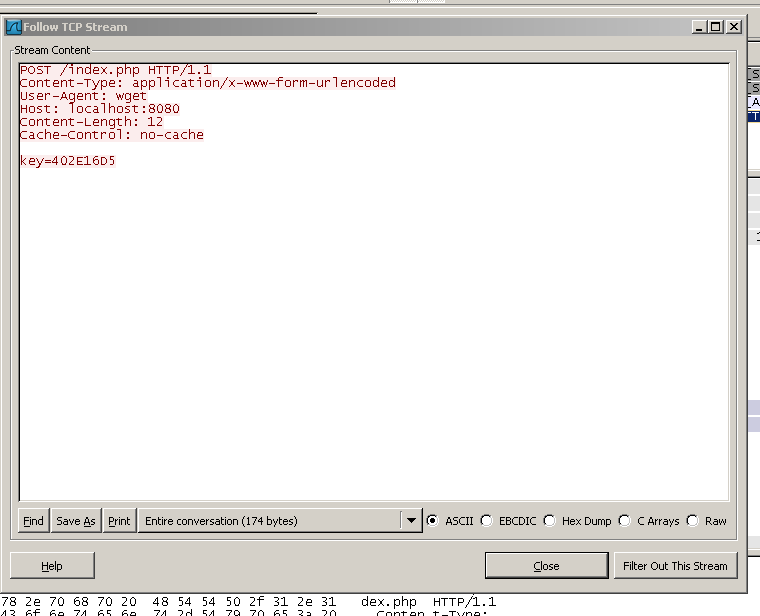The width and height of the screenshot is (760, 616).
Task: Click the key=402E16D5 line in stream content
Action: (67, 161)
